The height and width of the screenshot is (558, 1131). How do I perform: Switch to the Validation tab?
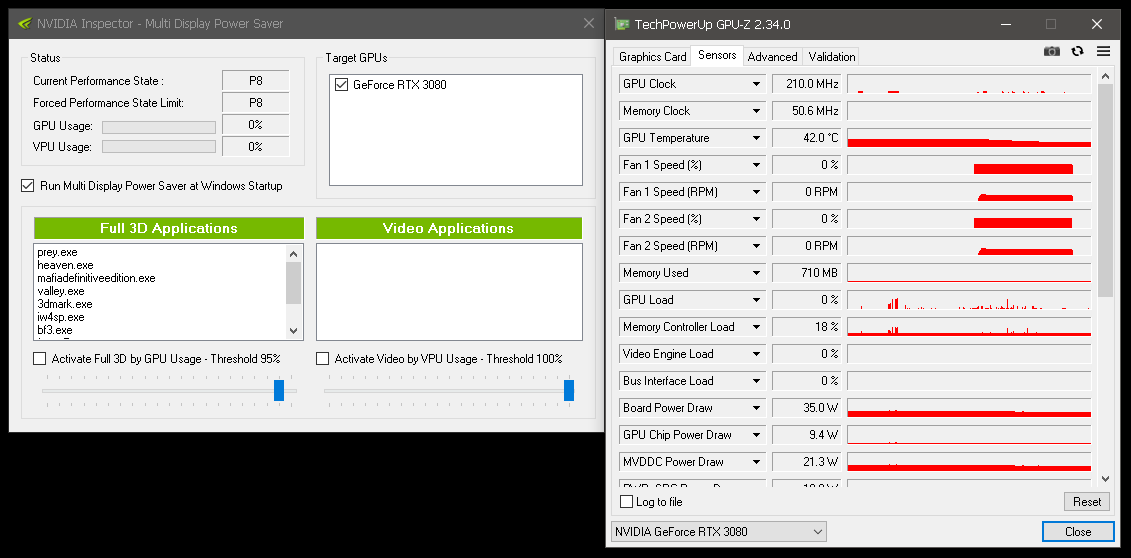coord(832,57)
